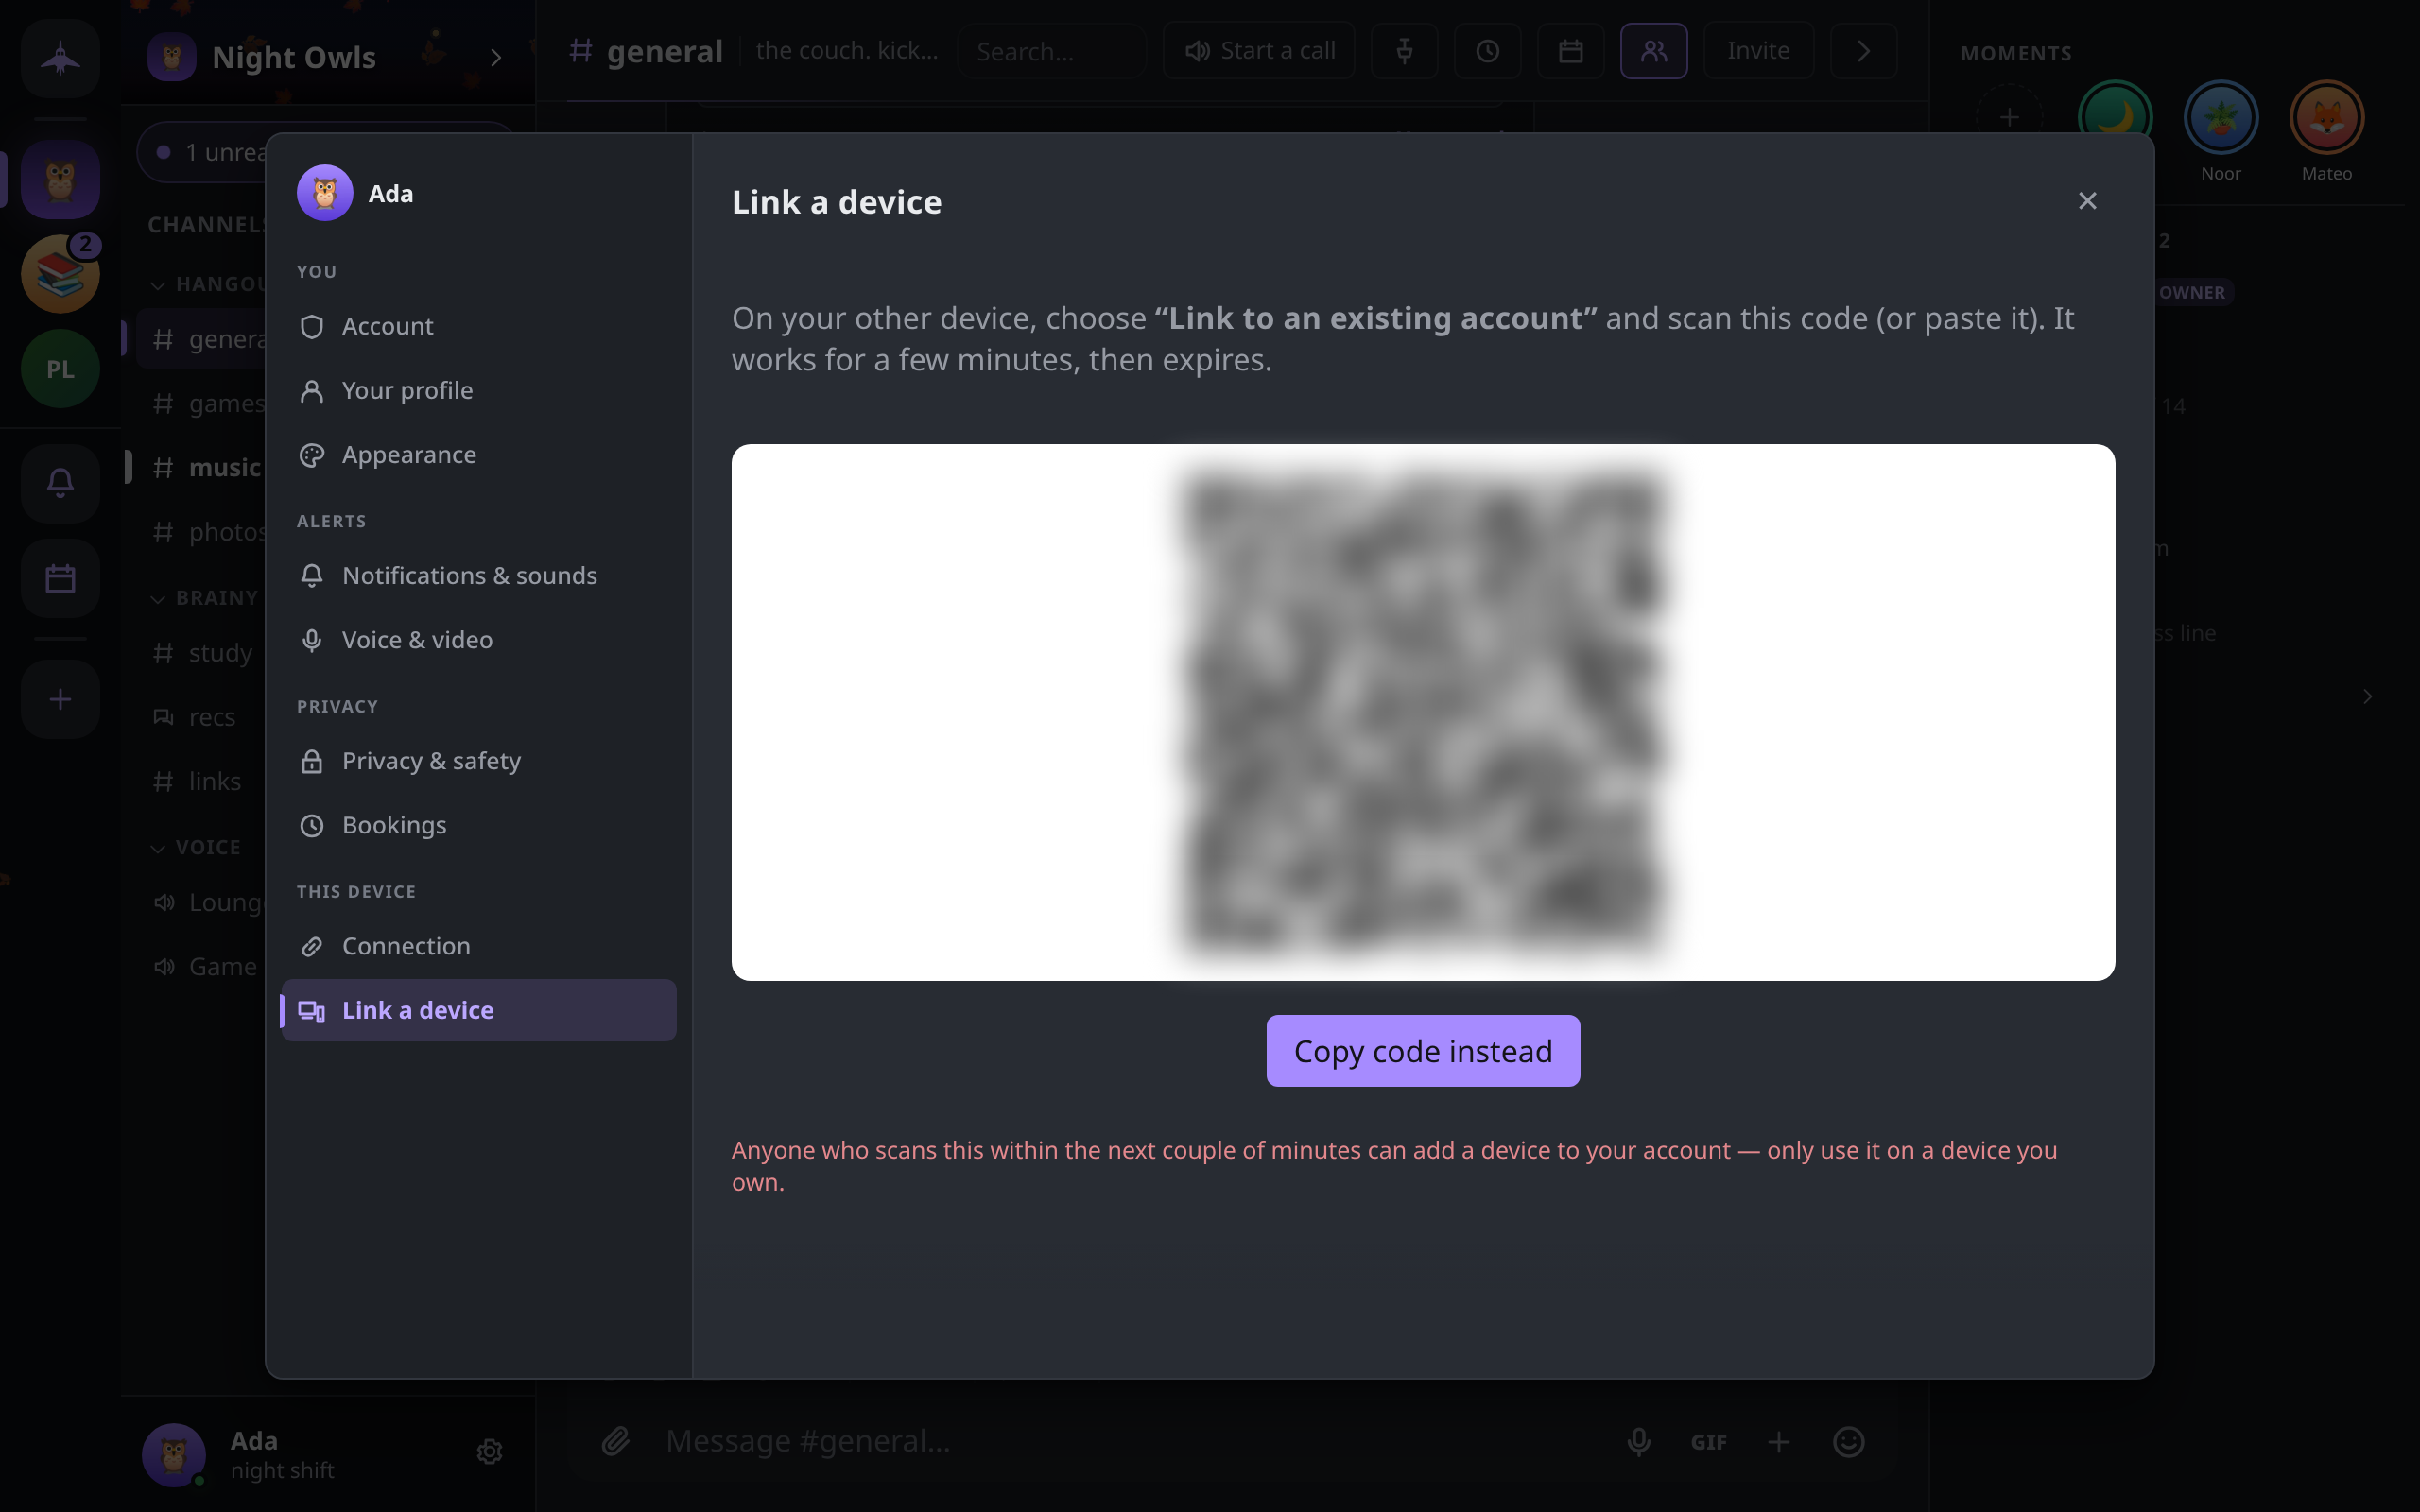Add a new moment with plus circle

coord(2009,118)
